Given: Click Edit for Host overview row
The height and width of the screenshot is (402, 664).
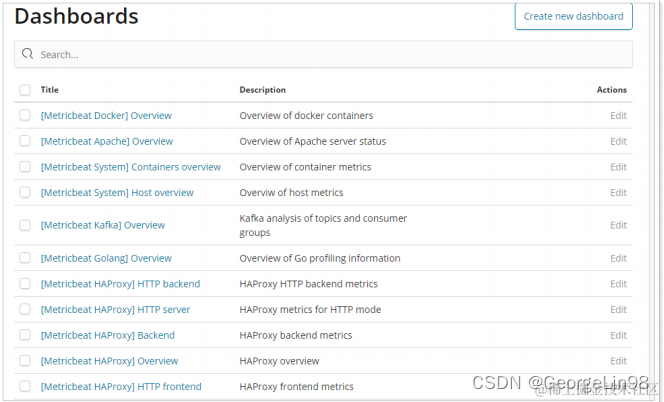Looking at the screenshot, I should pyautogui.click(x=618, y=193).
